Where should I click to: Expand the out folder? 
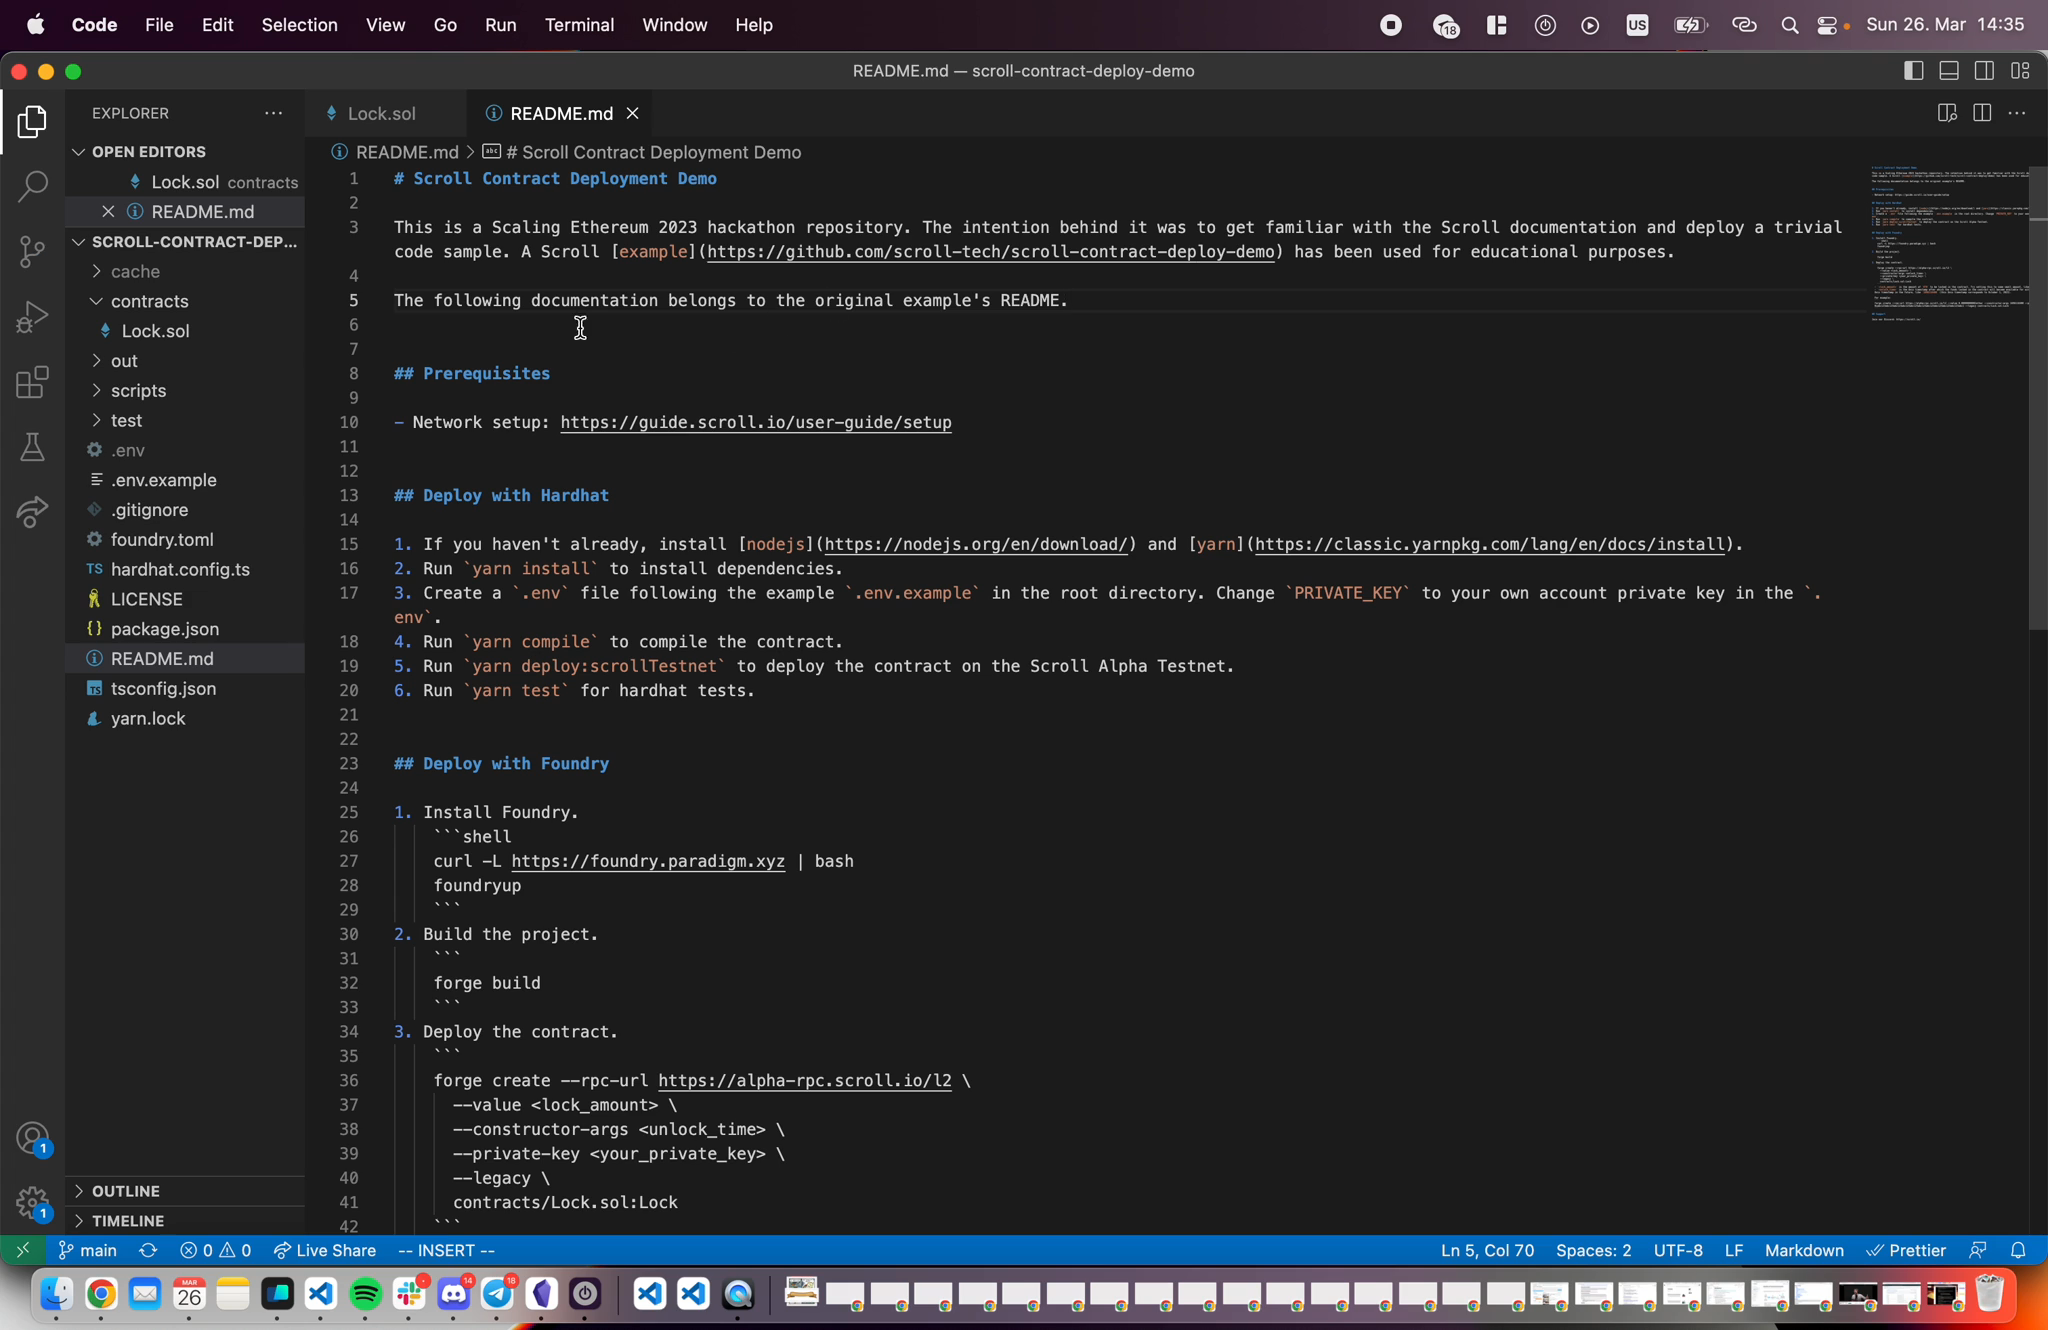pos(186,360)
